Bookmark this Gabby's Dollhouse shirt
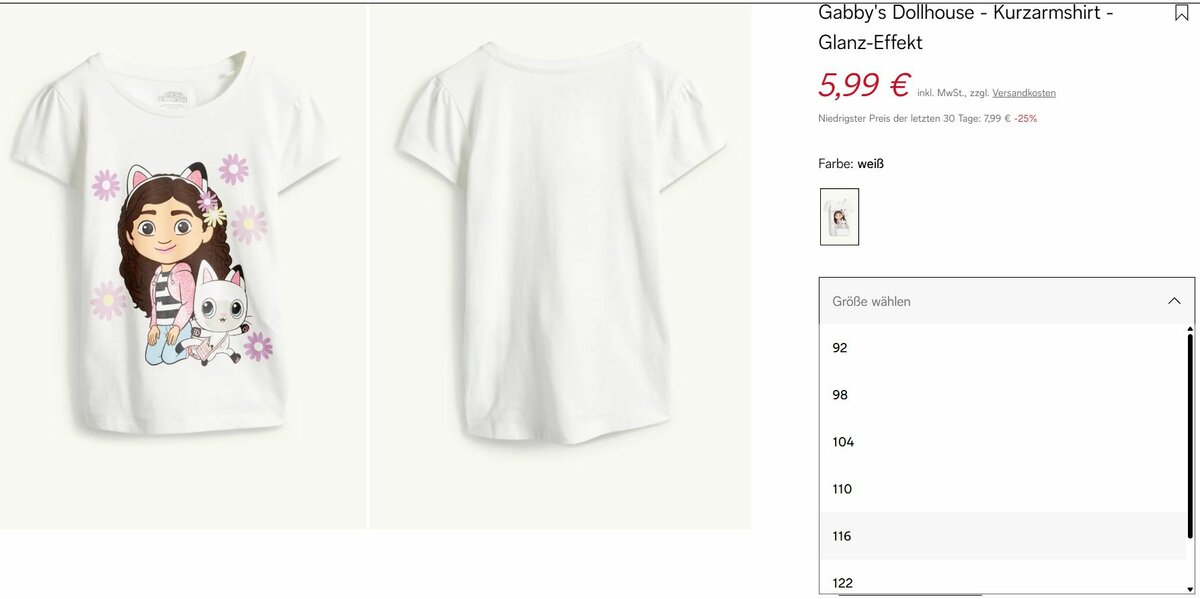 pos(1181,13)
